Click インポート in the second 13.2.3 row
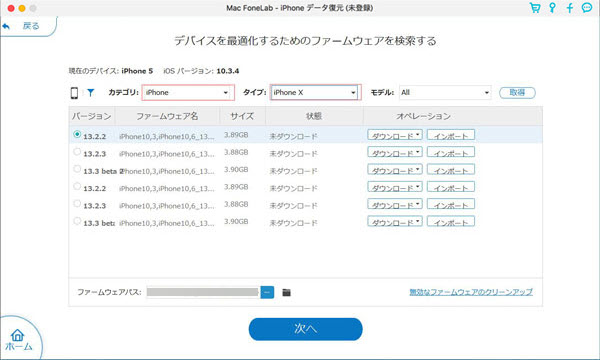 pos(451,204)
